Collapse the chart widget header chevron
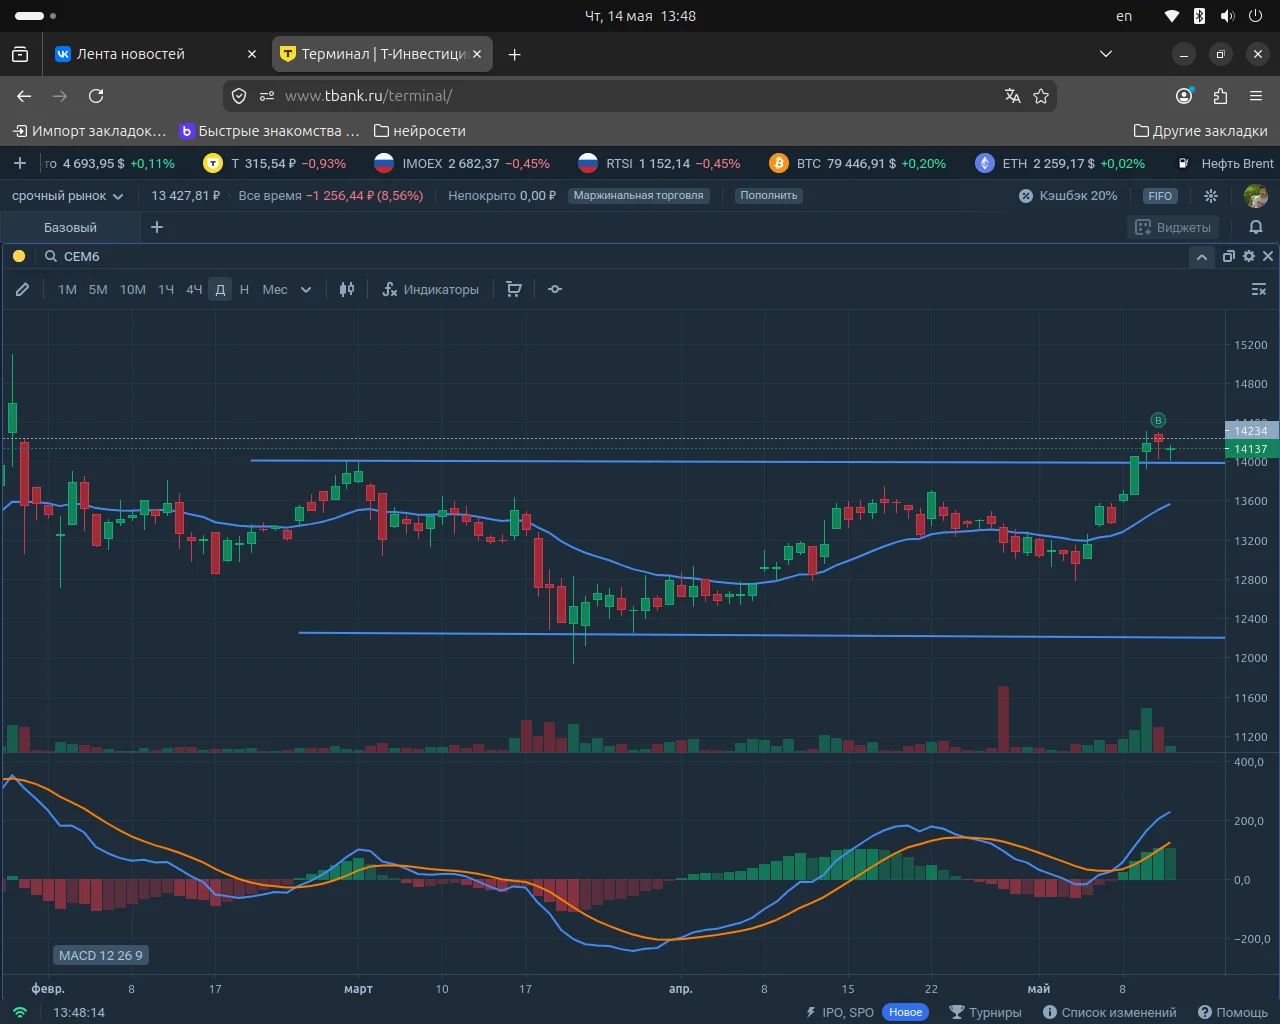This screenshot has width=1280, height=1024. [1202, 257]
